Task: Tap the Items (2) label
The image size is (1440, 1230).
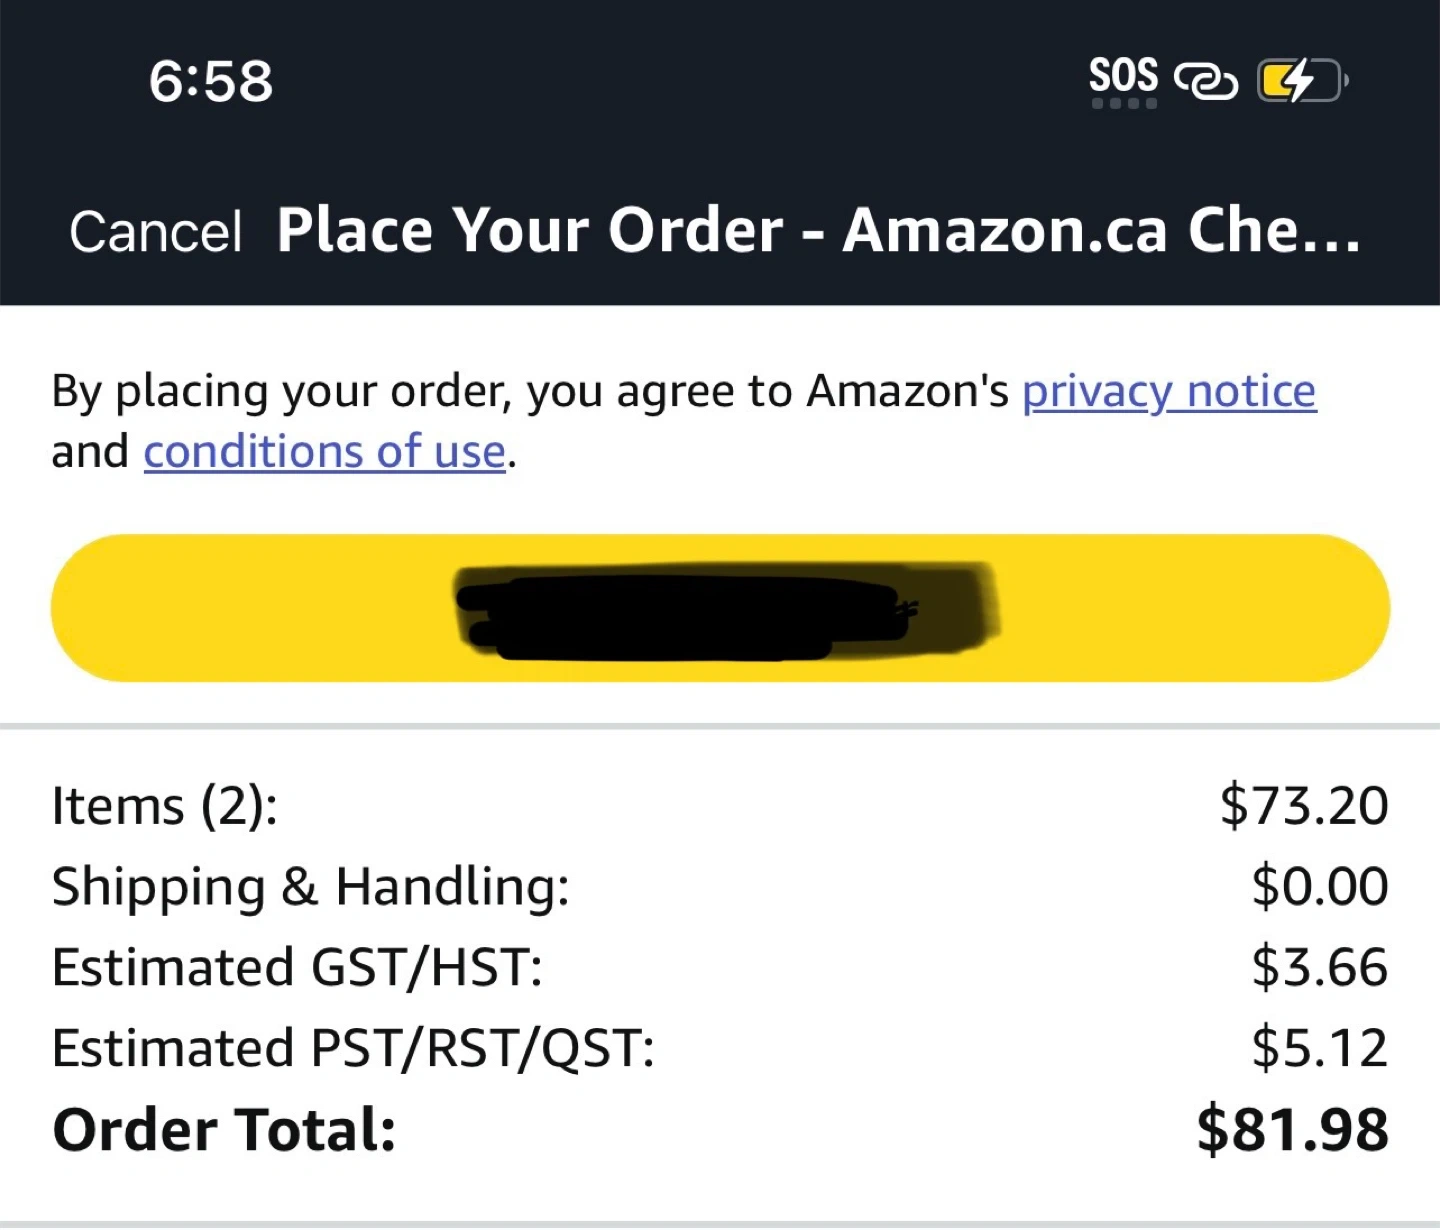Action: 165,806
